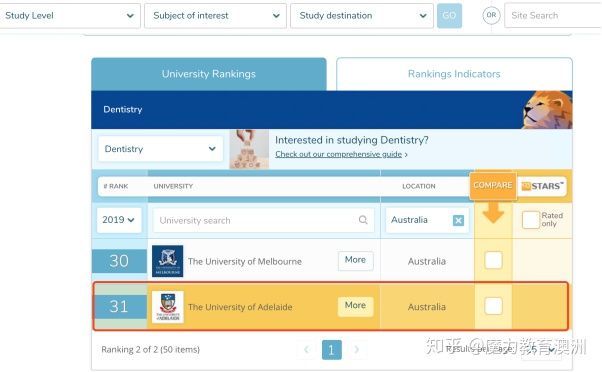Open the Check out our comprehensive guide link

339,154
